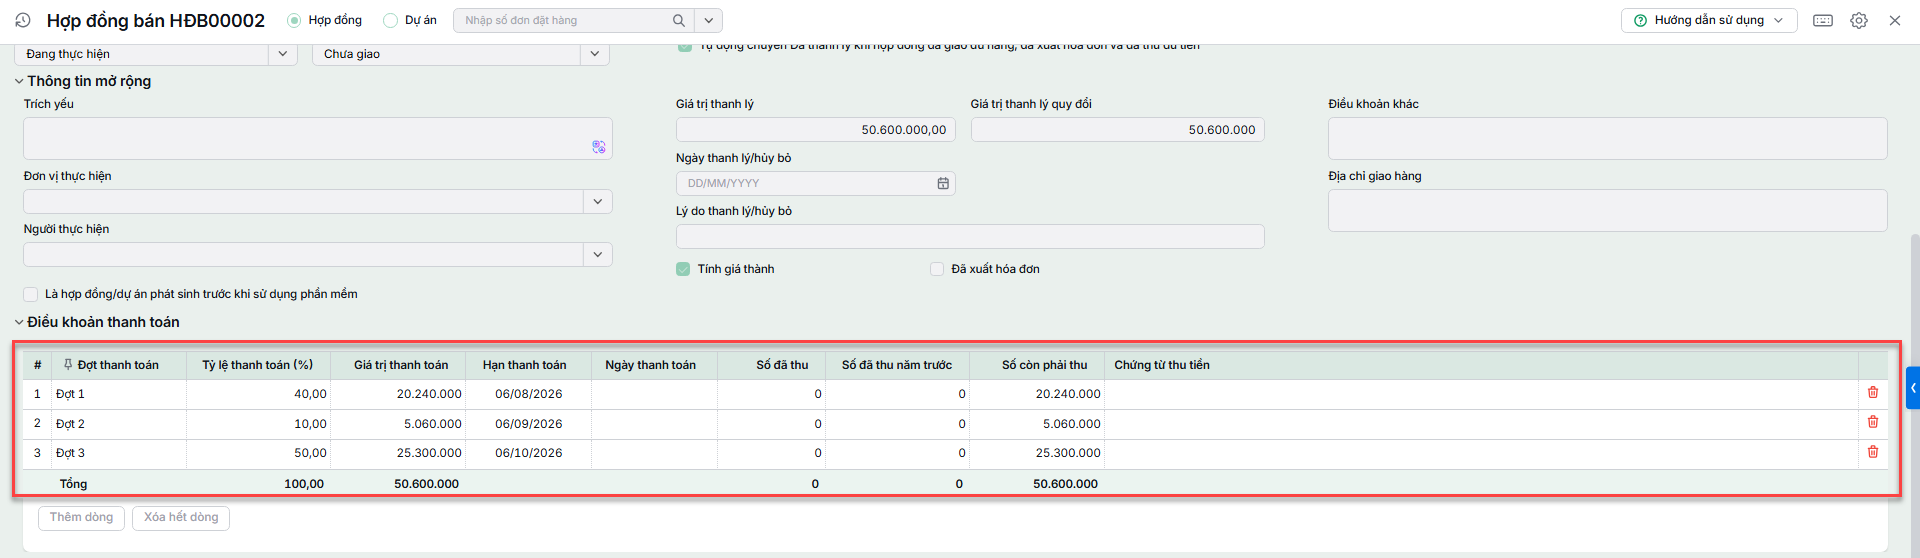Open the Người thực hiện dropdown
Screen dimensions: 1920x558
[597, 255]
